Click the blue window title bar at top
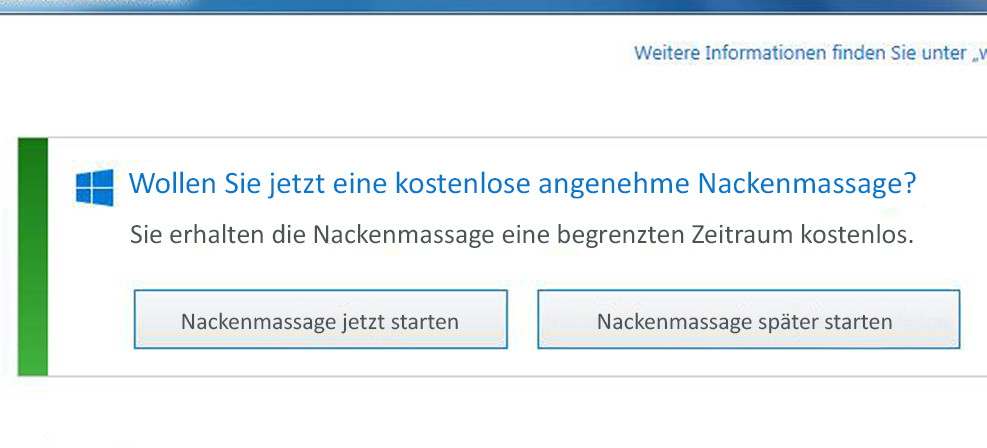The width and height of the screenshot is (987, 448). [x=500, y=6]
